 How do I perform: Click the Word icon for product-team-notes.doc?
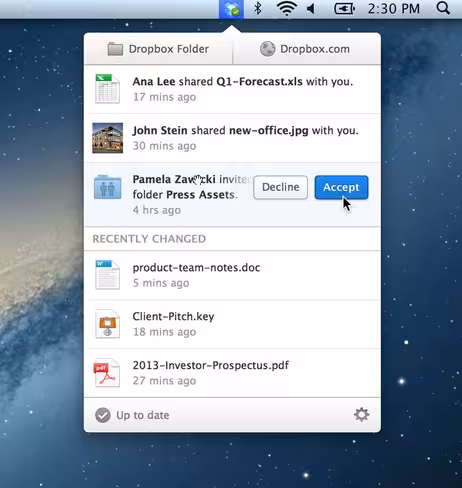coord(107,275)
